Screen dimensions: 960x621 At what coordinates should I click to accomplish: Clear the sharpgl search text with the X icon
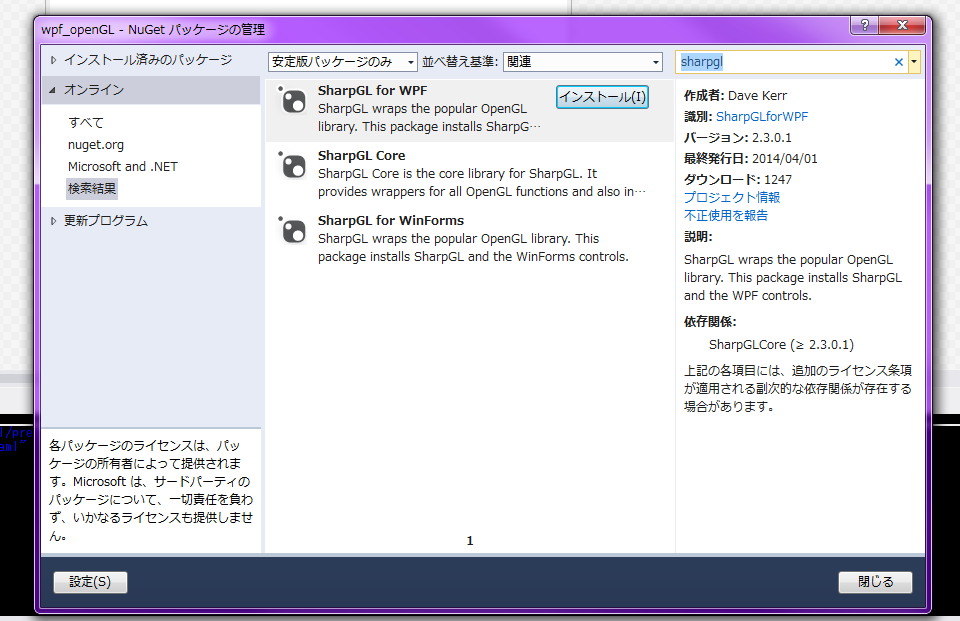click(x=898, y=61)
